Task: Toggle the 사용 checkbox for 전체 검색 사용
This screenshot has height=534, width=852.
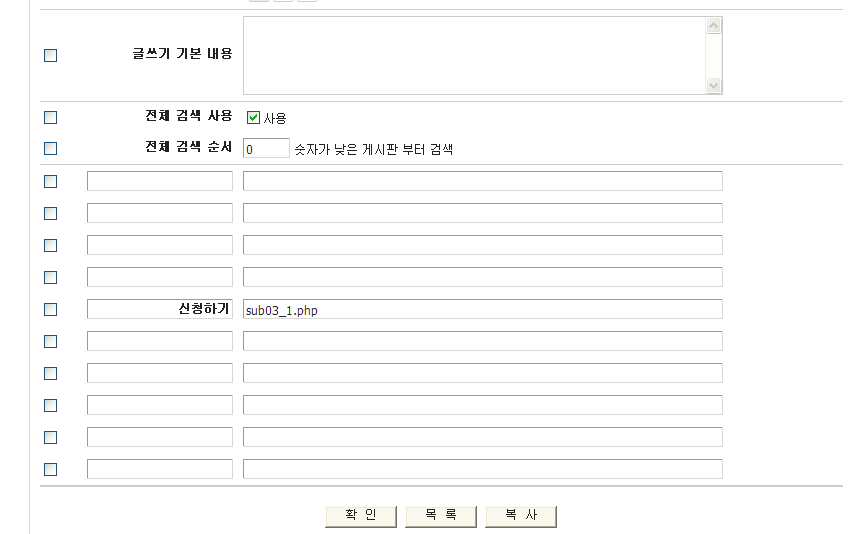Action: 253,117
